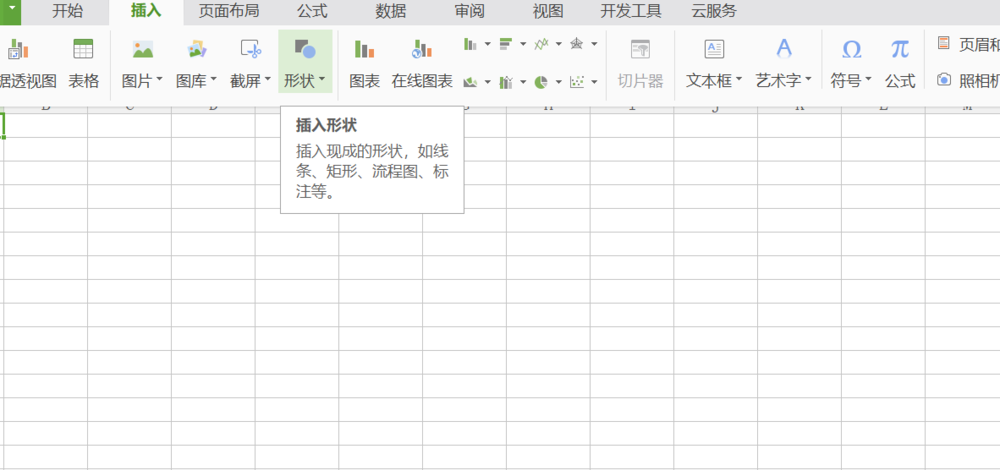This screenshot has height=470, width=1000.
Task: Select column K header
Action: coord(800,109)
